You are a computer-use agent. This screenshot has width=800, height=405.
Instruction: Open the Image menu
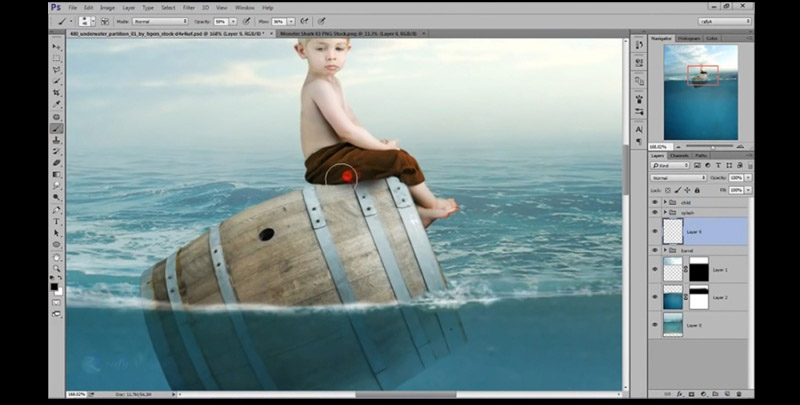point(107,8)
